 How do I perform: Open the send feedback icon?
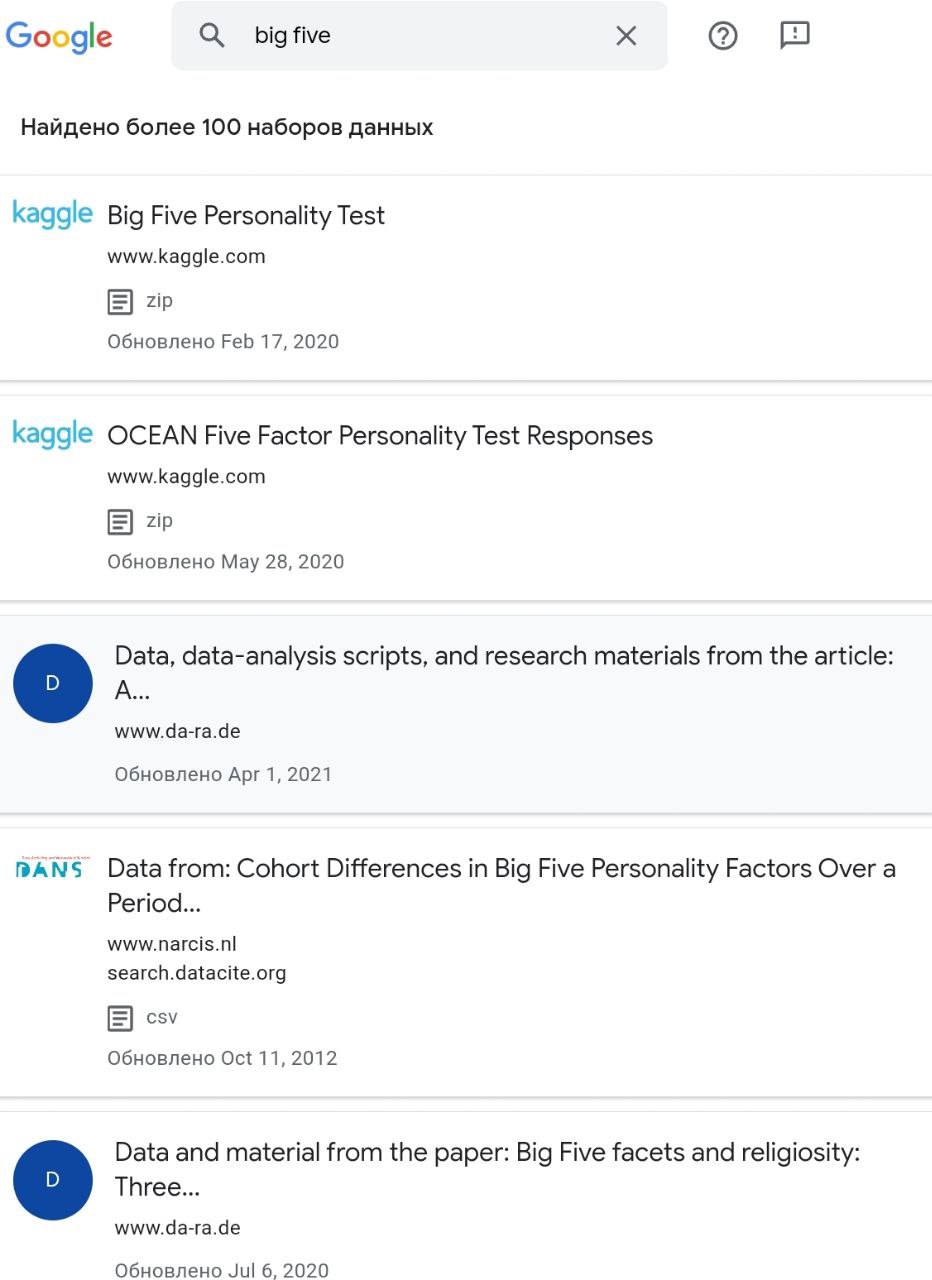(x=794, y=36)
